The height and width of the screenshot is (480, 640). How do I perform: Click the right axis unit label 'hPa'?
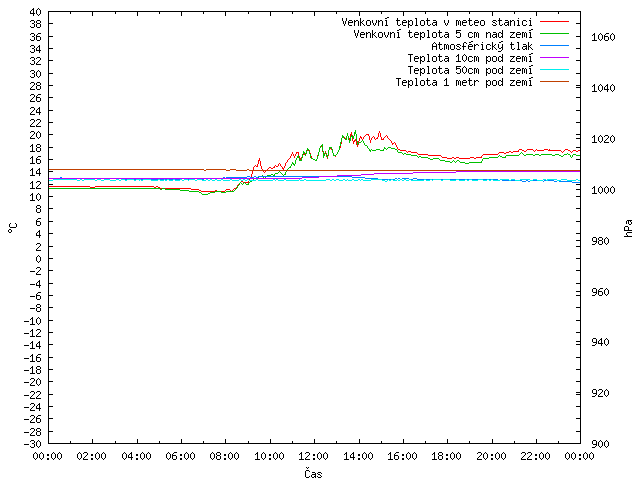point(628,228)
